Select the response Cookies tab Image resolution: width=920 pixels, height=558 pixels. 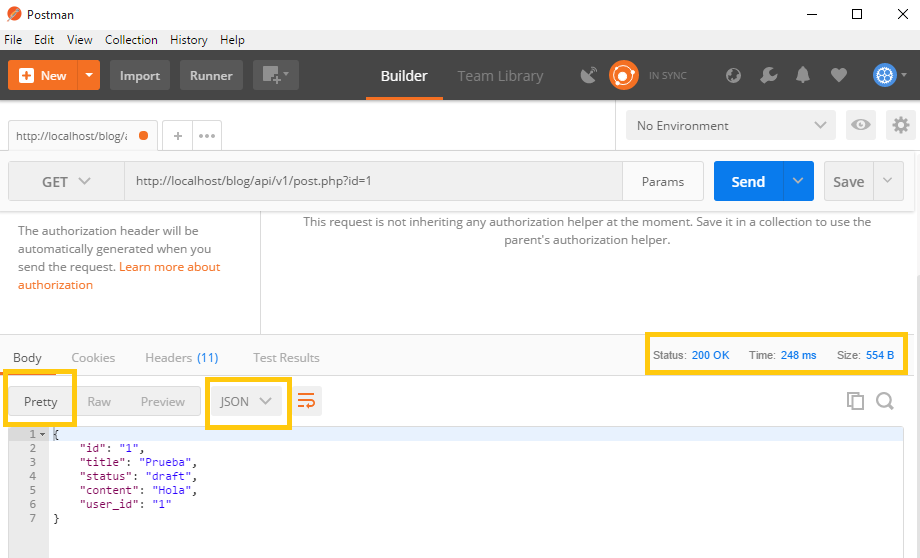(x=93, y=357)
